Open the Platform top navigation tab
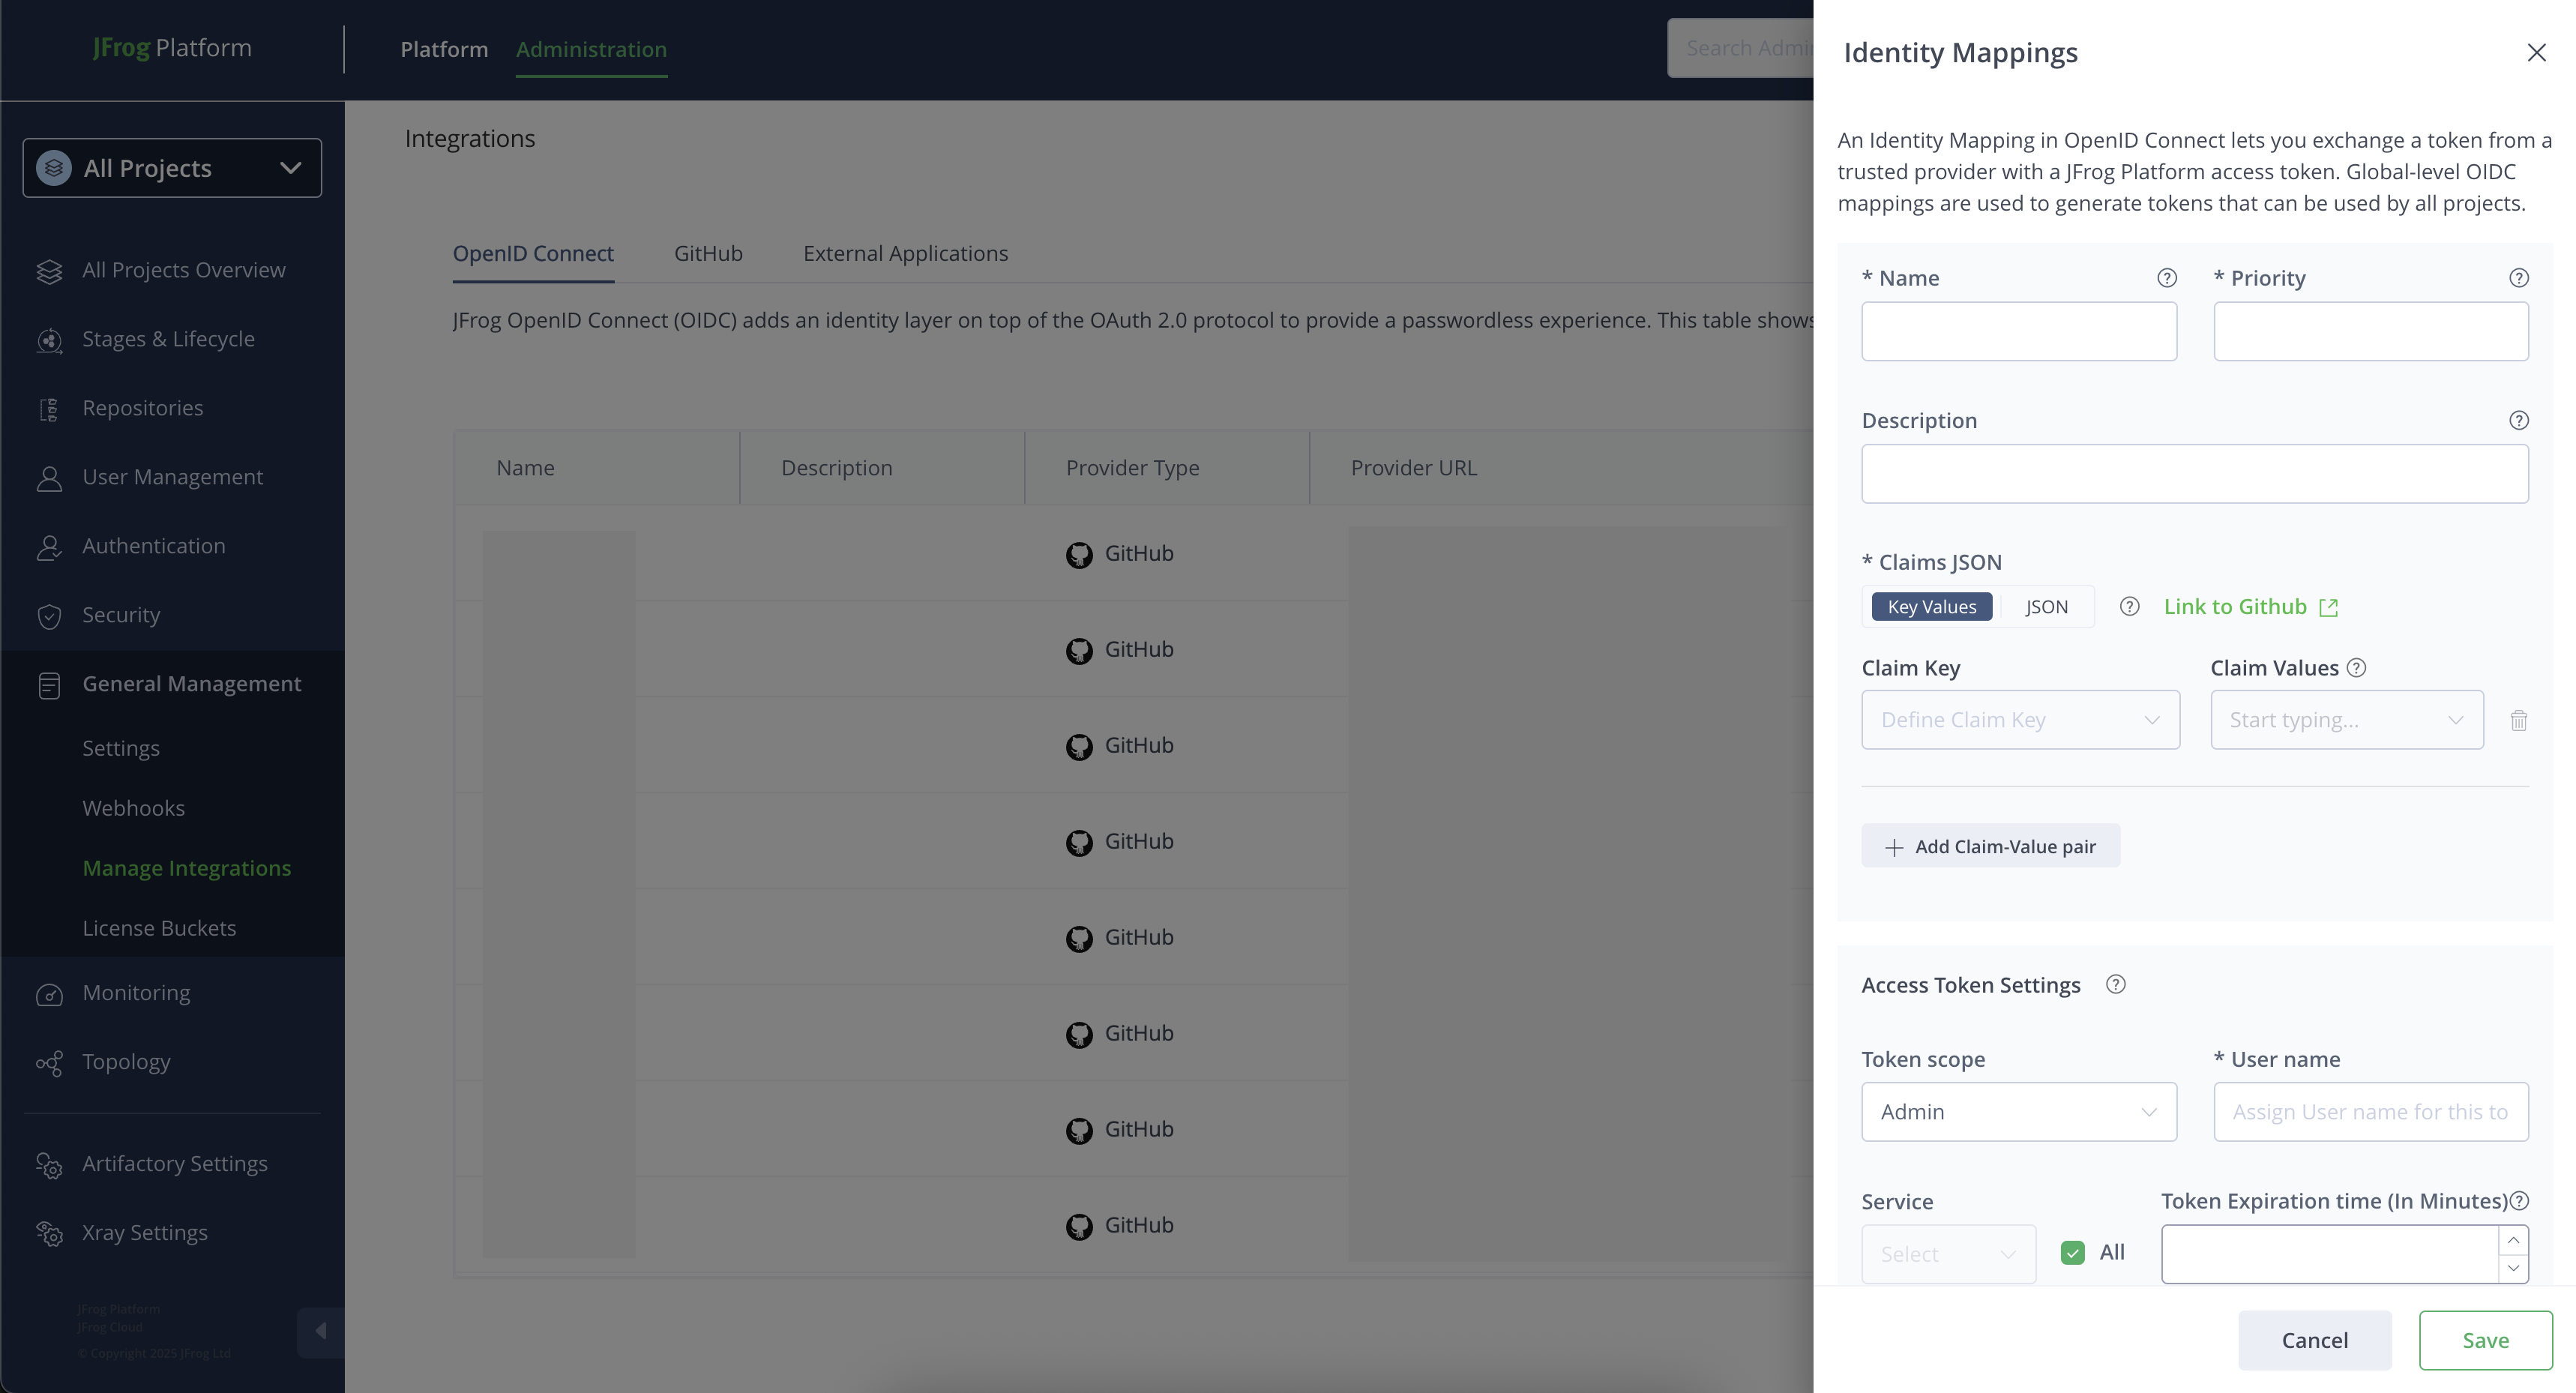This screenshot has height=1393, width=2576. [444, 49]
